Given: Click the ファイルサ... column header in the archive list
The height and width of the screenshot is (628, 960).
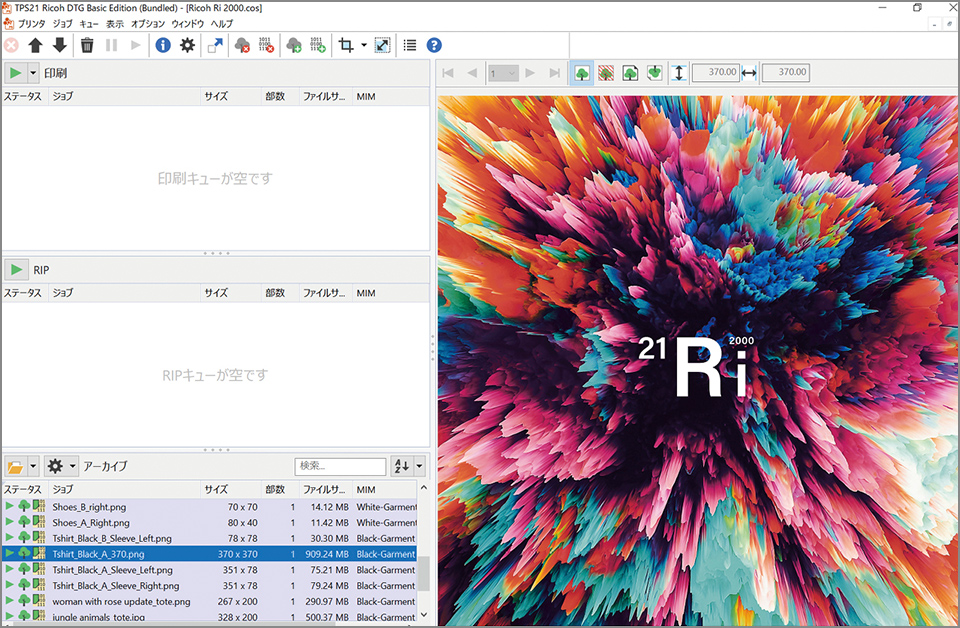Looking at the screenshot, I should pyautogui.click(x=324, y=490).
